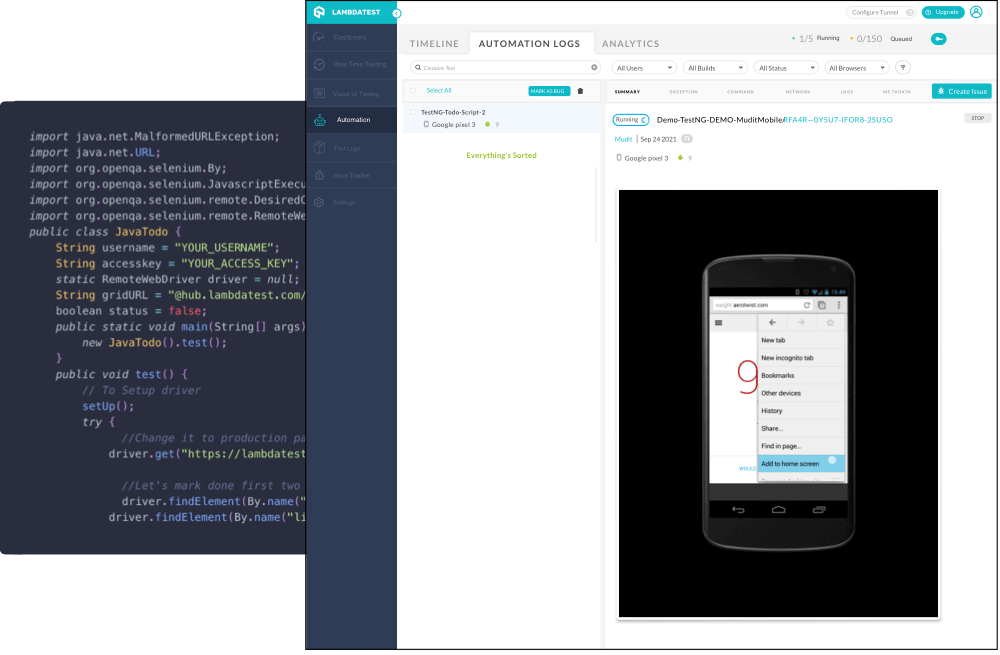This screenshot has width=1000, height=655.
Task: Click the Contains Text search field
Action: pos(505,68)
